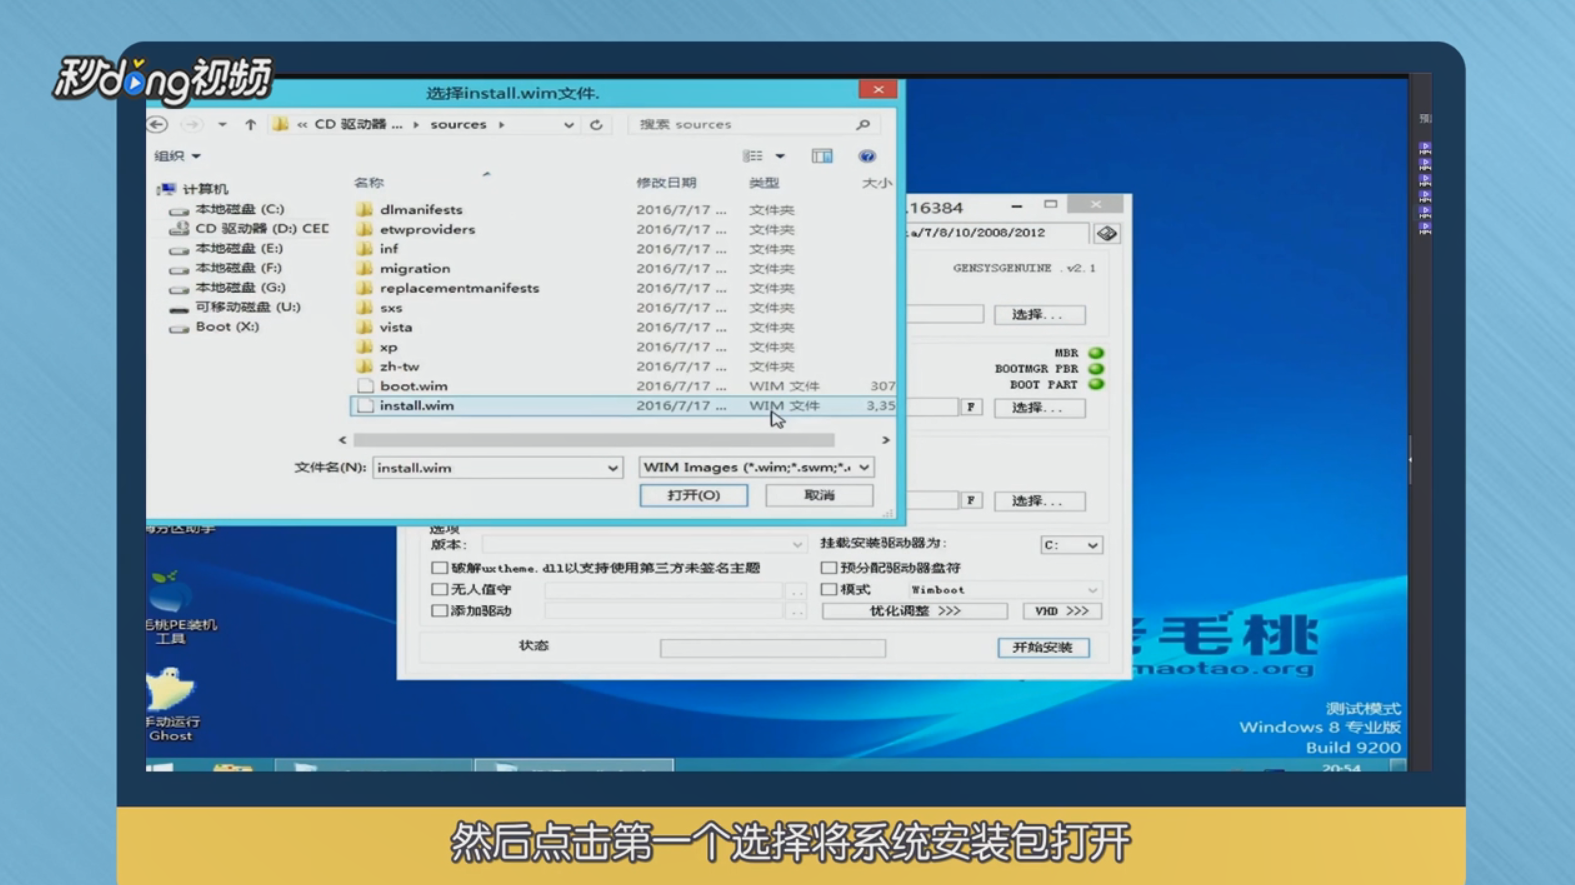The image size is (1575, 885).
Task: Enable the 预分配驱动器盘符 checkbox
Action: point(828,568)
